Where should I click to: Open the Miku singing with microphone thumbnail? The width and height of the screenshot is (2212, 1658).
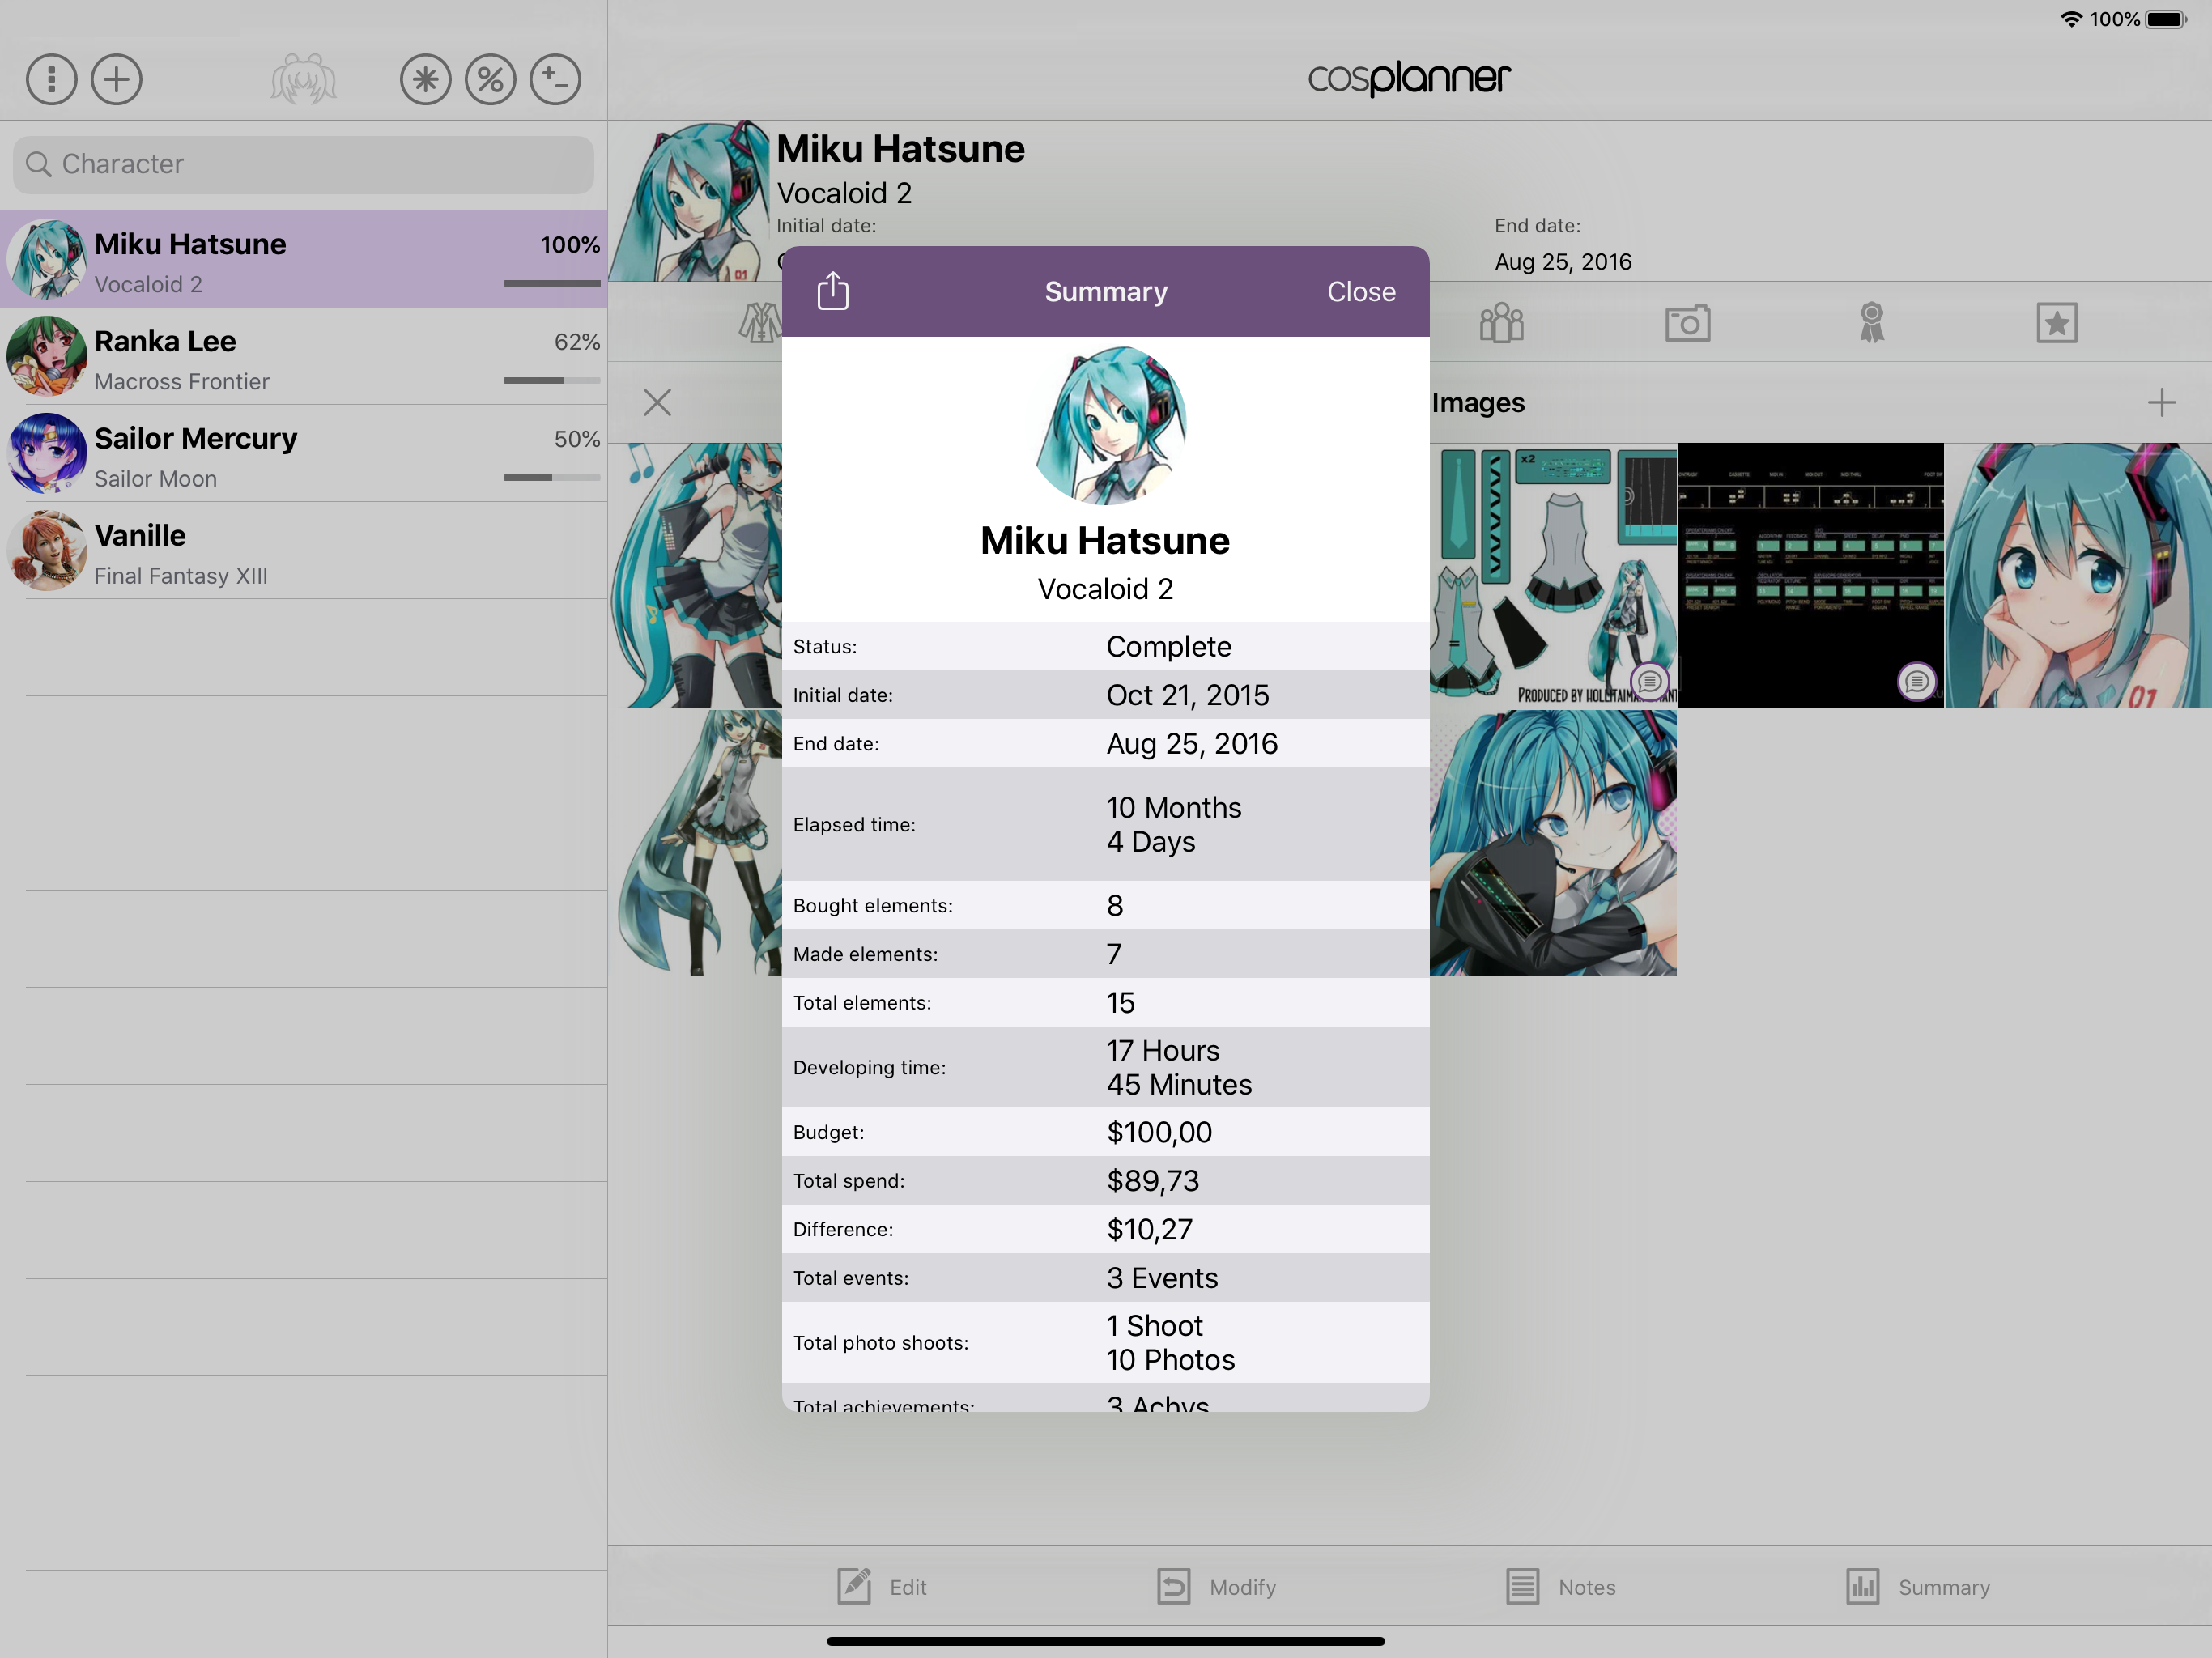tap(696, 575)
